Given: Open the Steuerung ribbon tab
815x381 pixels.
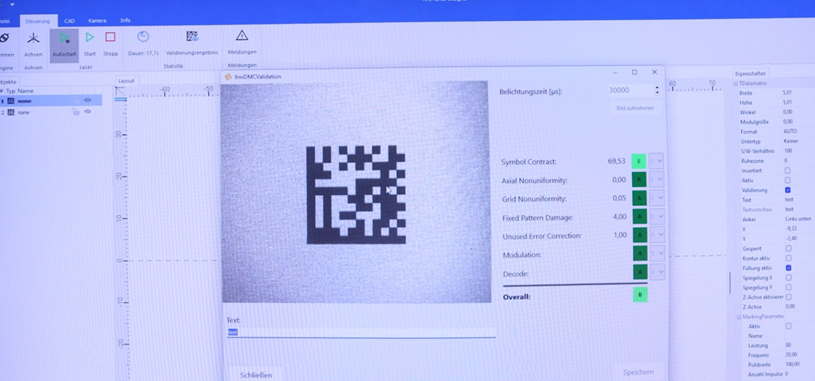Looking at the screenshot, I should click(x=37, y=21).
